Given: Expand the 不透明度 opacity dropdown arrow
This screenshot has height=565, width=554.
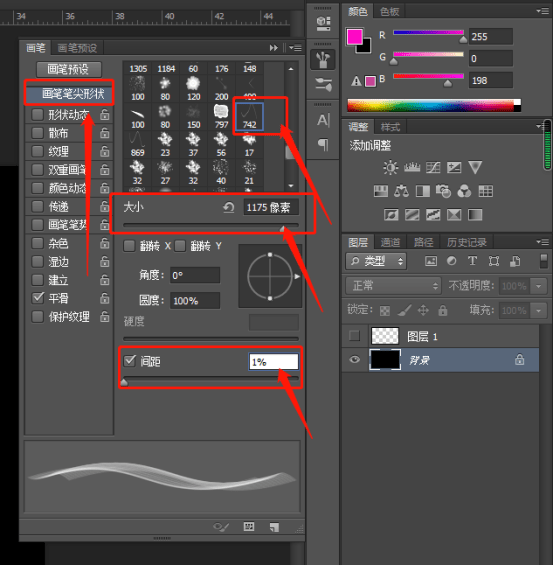Looking at the screenshot, I should (539, 286).
